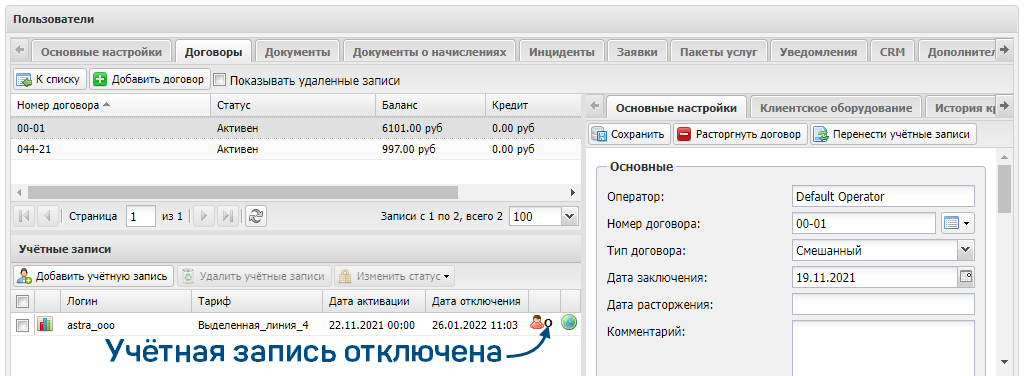This screenshot has width=1024, height=376.
Task: Toggle the select-all accounts header checkbox
Action: pyautogui.click(x=22, y=301)
